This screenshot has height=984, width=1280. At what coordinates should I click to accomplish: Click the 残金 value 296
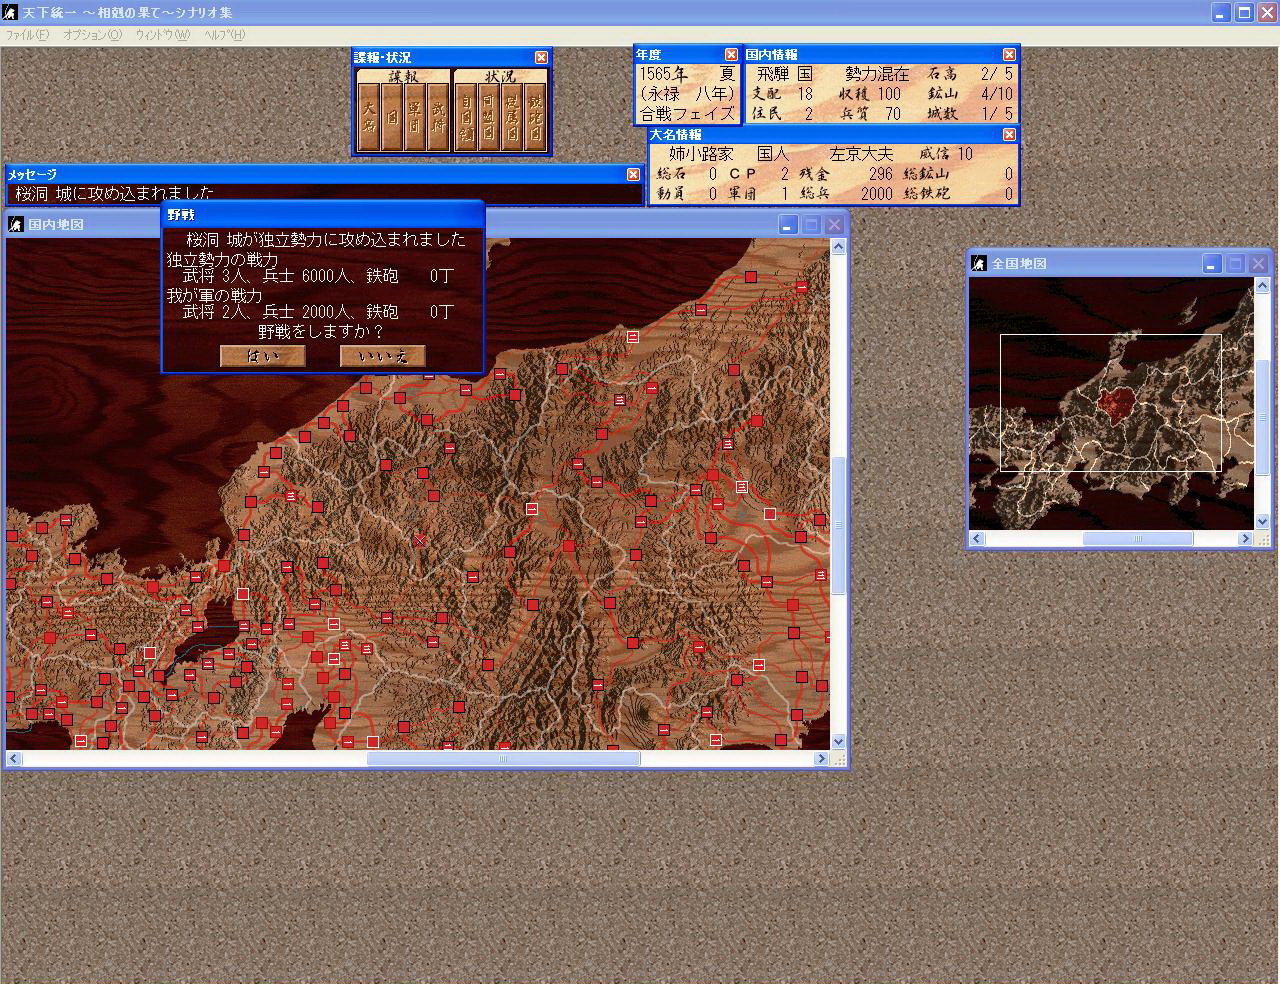click(881, 174)
